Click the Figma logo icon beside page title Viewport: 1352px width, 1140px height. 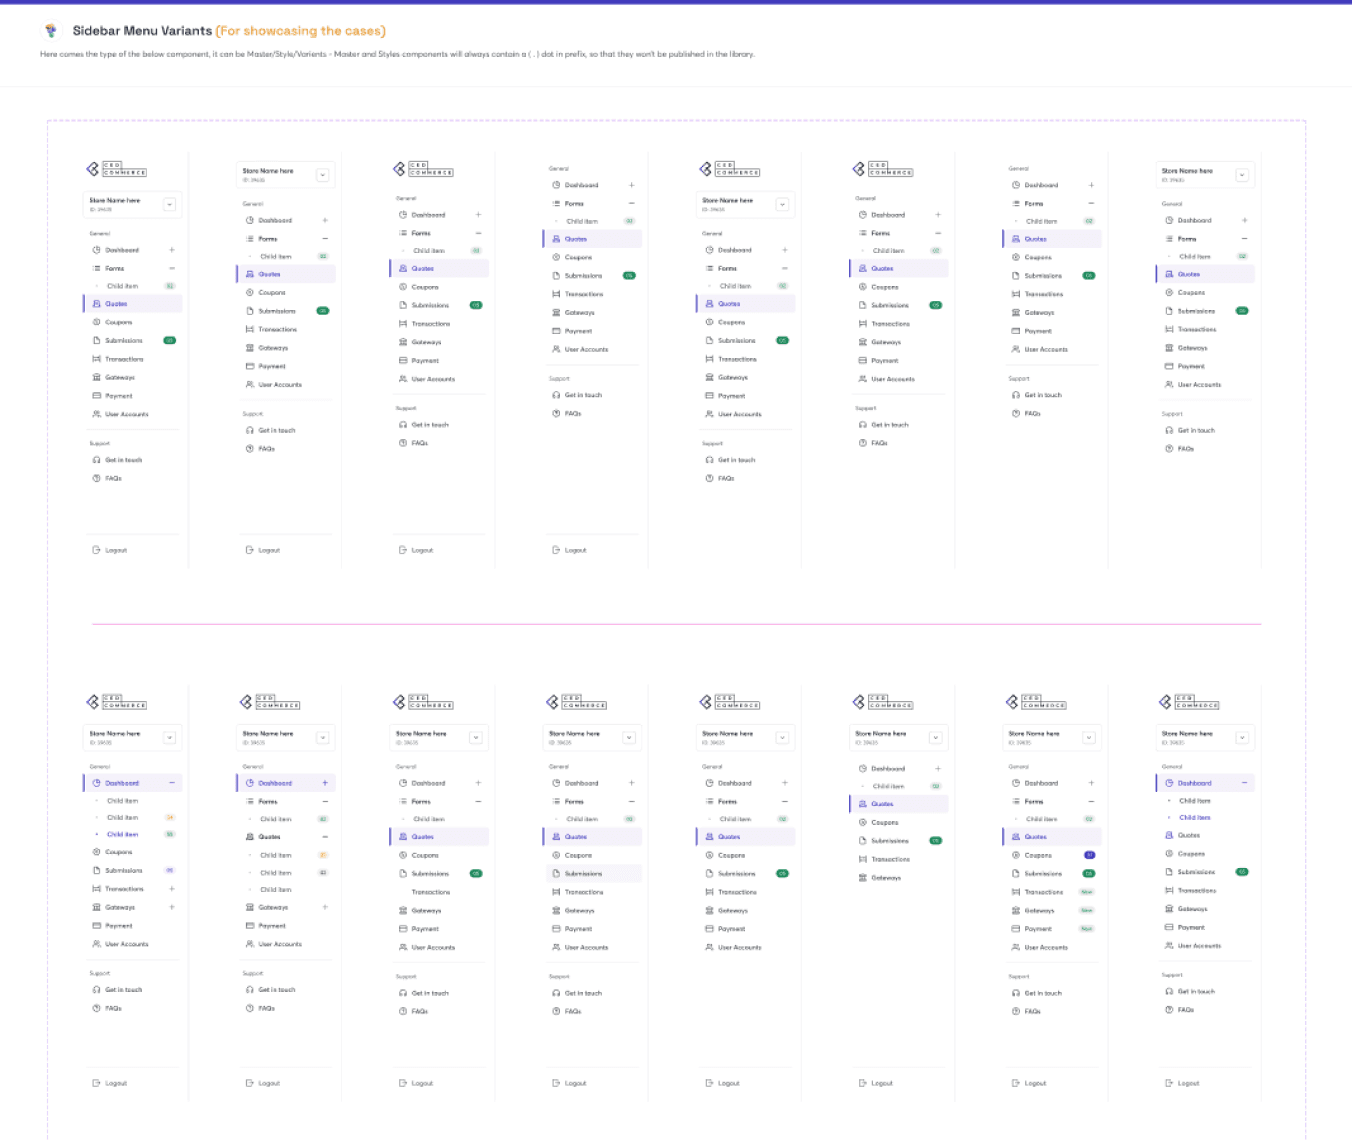51,31
